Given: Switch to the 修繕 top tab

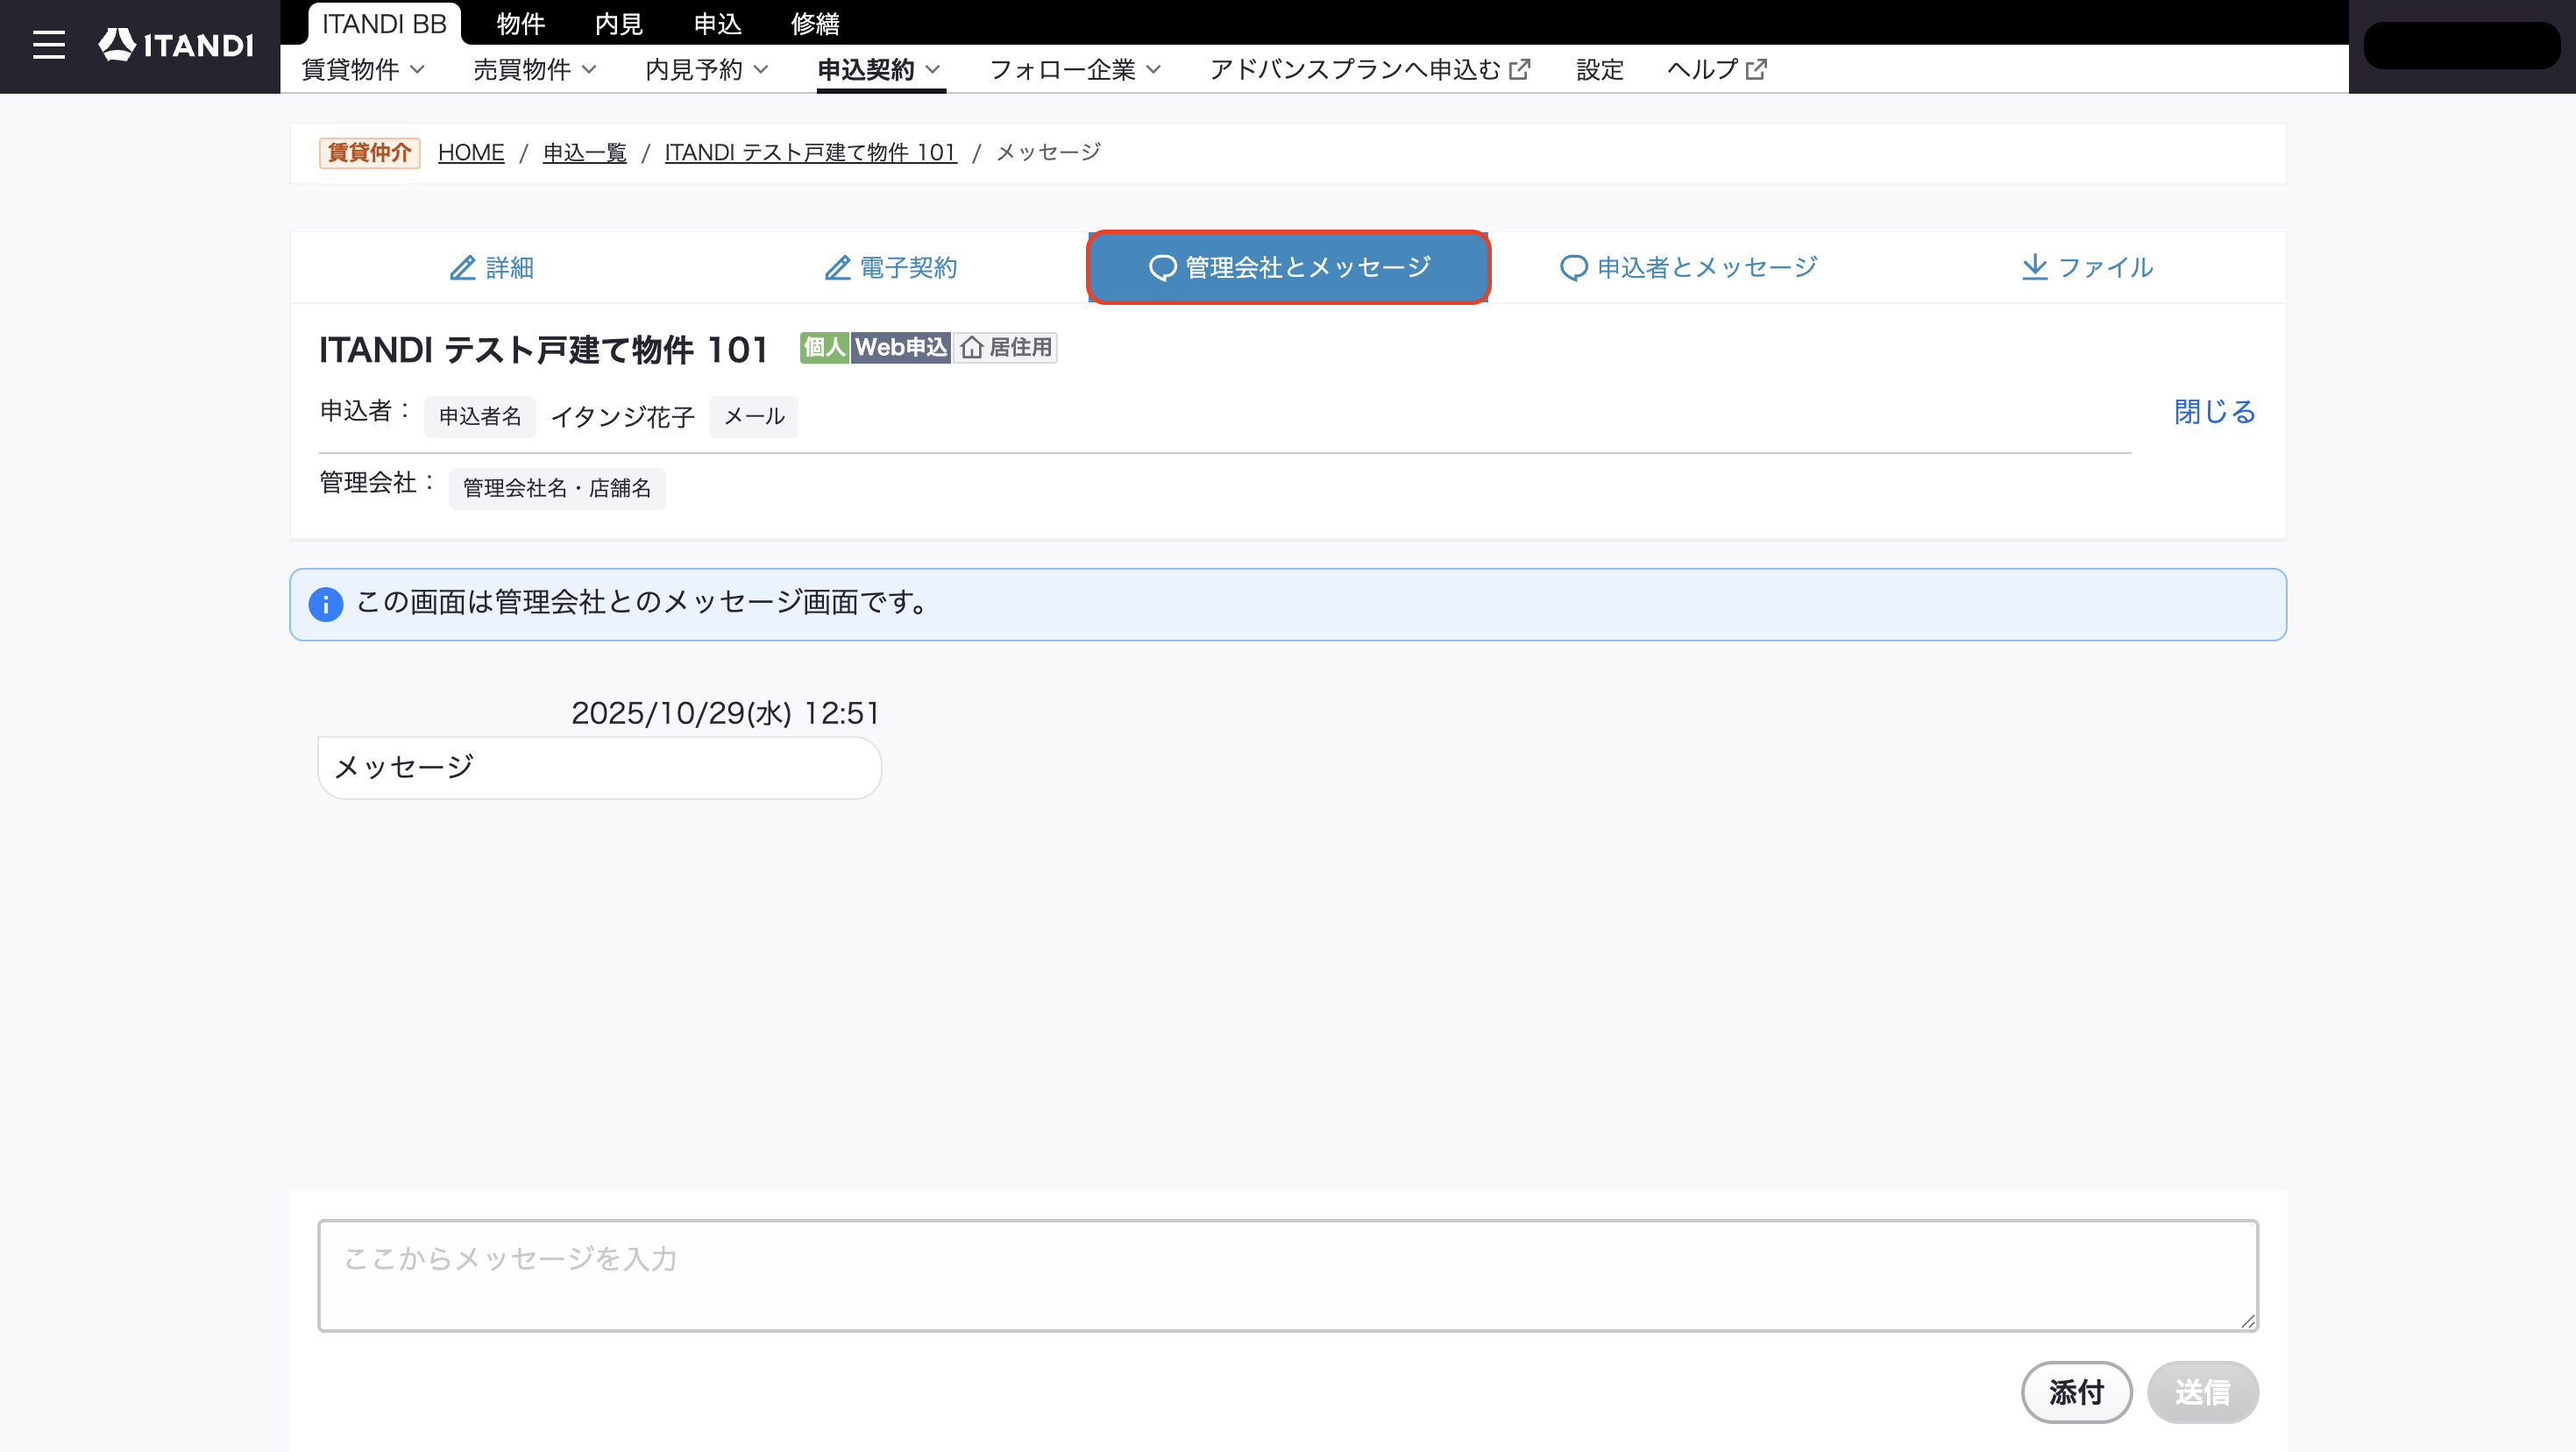Looking at the screenshot, I should [815, 23].
